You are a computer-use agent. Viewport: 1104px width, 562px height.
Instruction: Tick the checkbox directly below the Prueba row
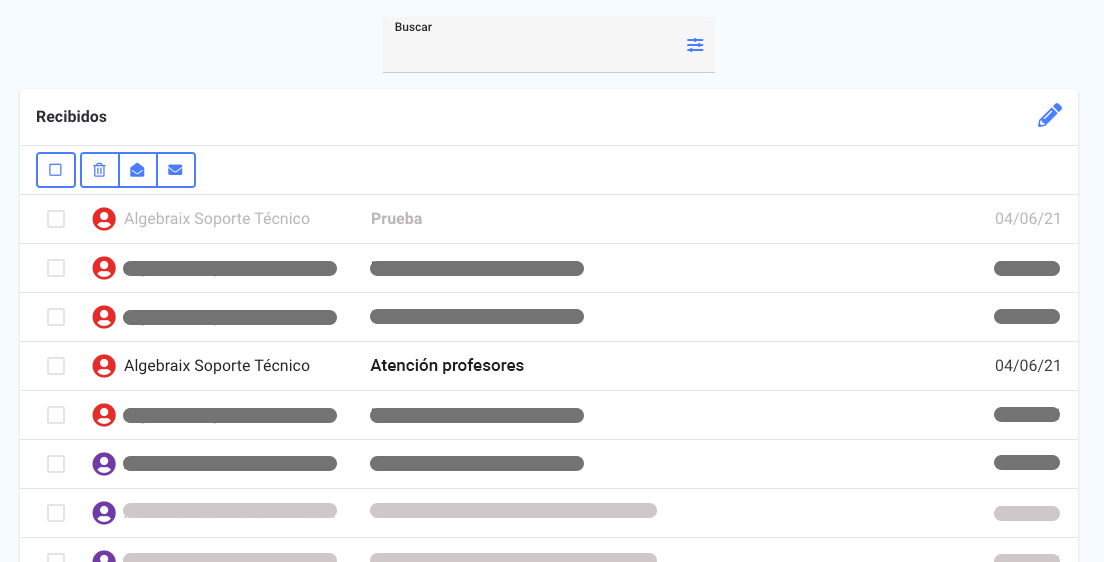(x=56, y=268)
